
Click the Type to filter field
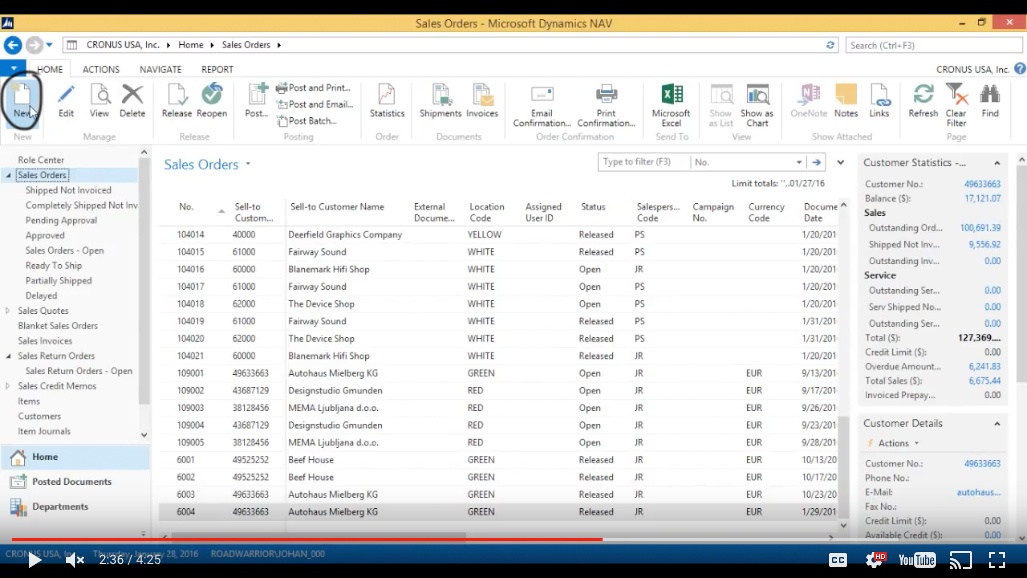[x=644, y=162]
